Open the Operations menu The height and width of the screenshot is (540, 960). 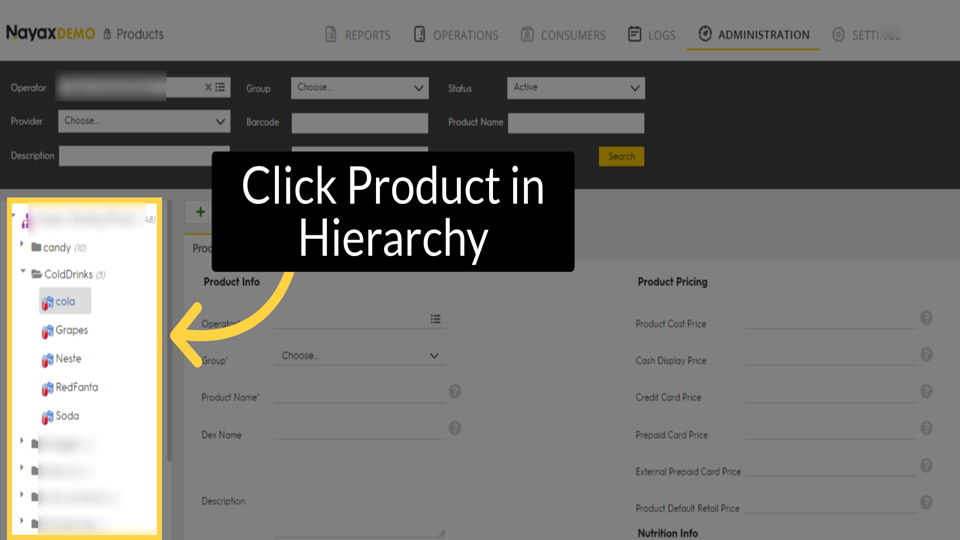tap(456, 35)
